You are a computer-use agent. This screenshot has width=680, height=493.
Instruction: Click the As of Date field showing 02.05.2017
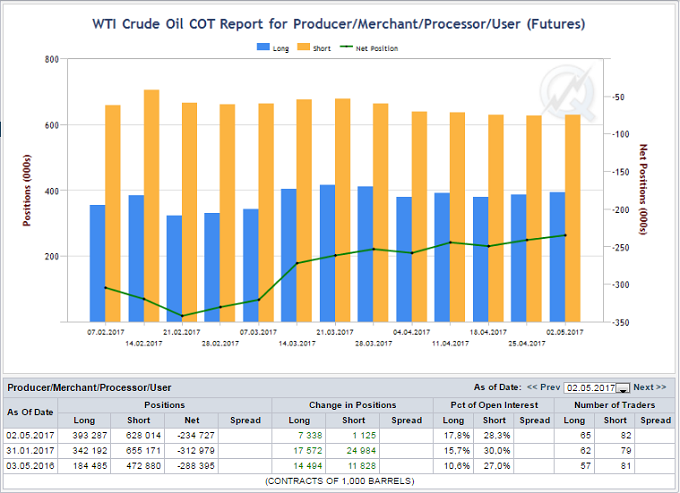(591, 388)
